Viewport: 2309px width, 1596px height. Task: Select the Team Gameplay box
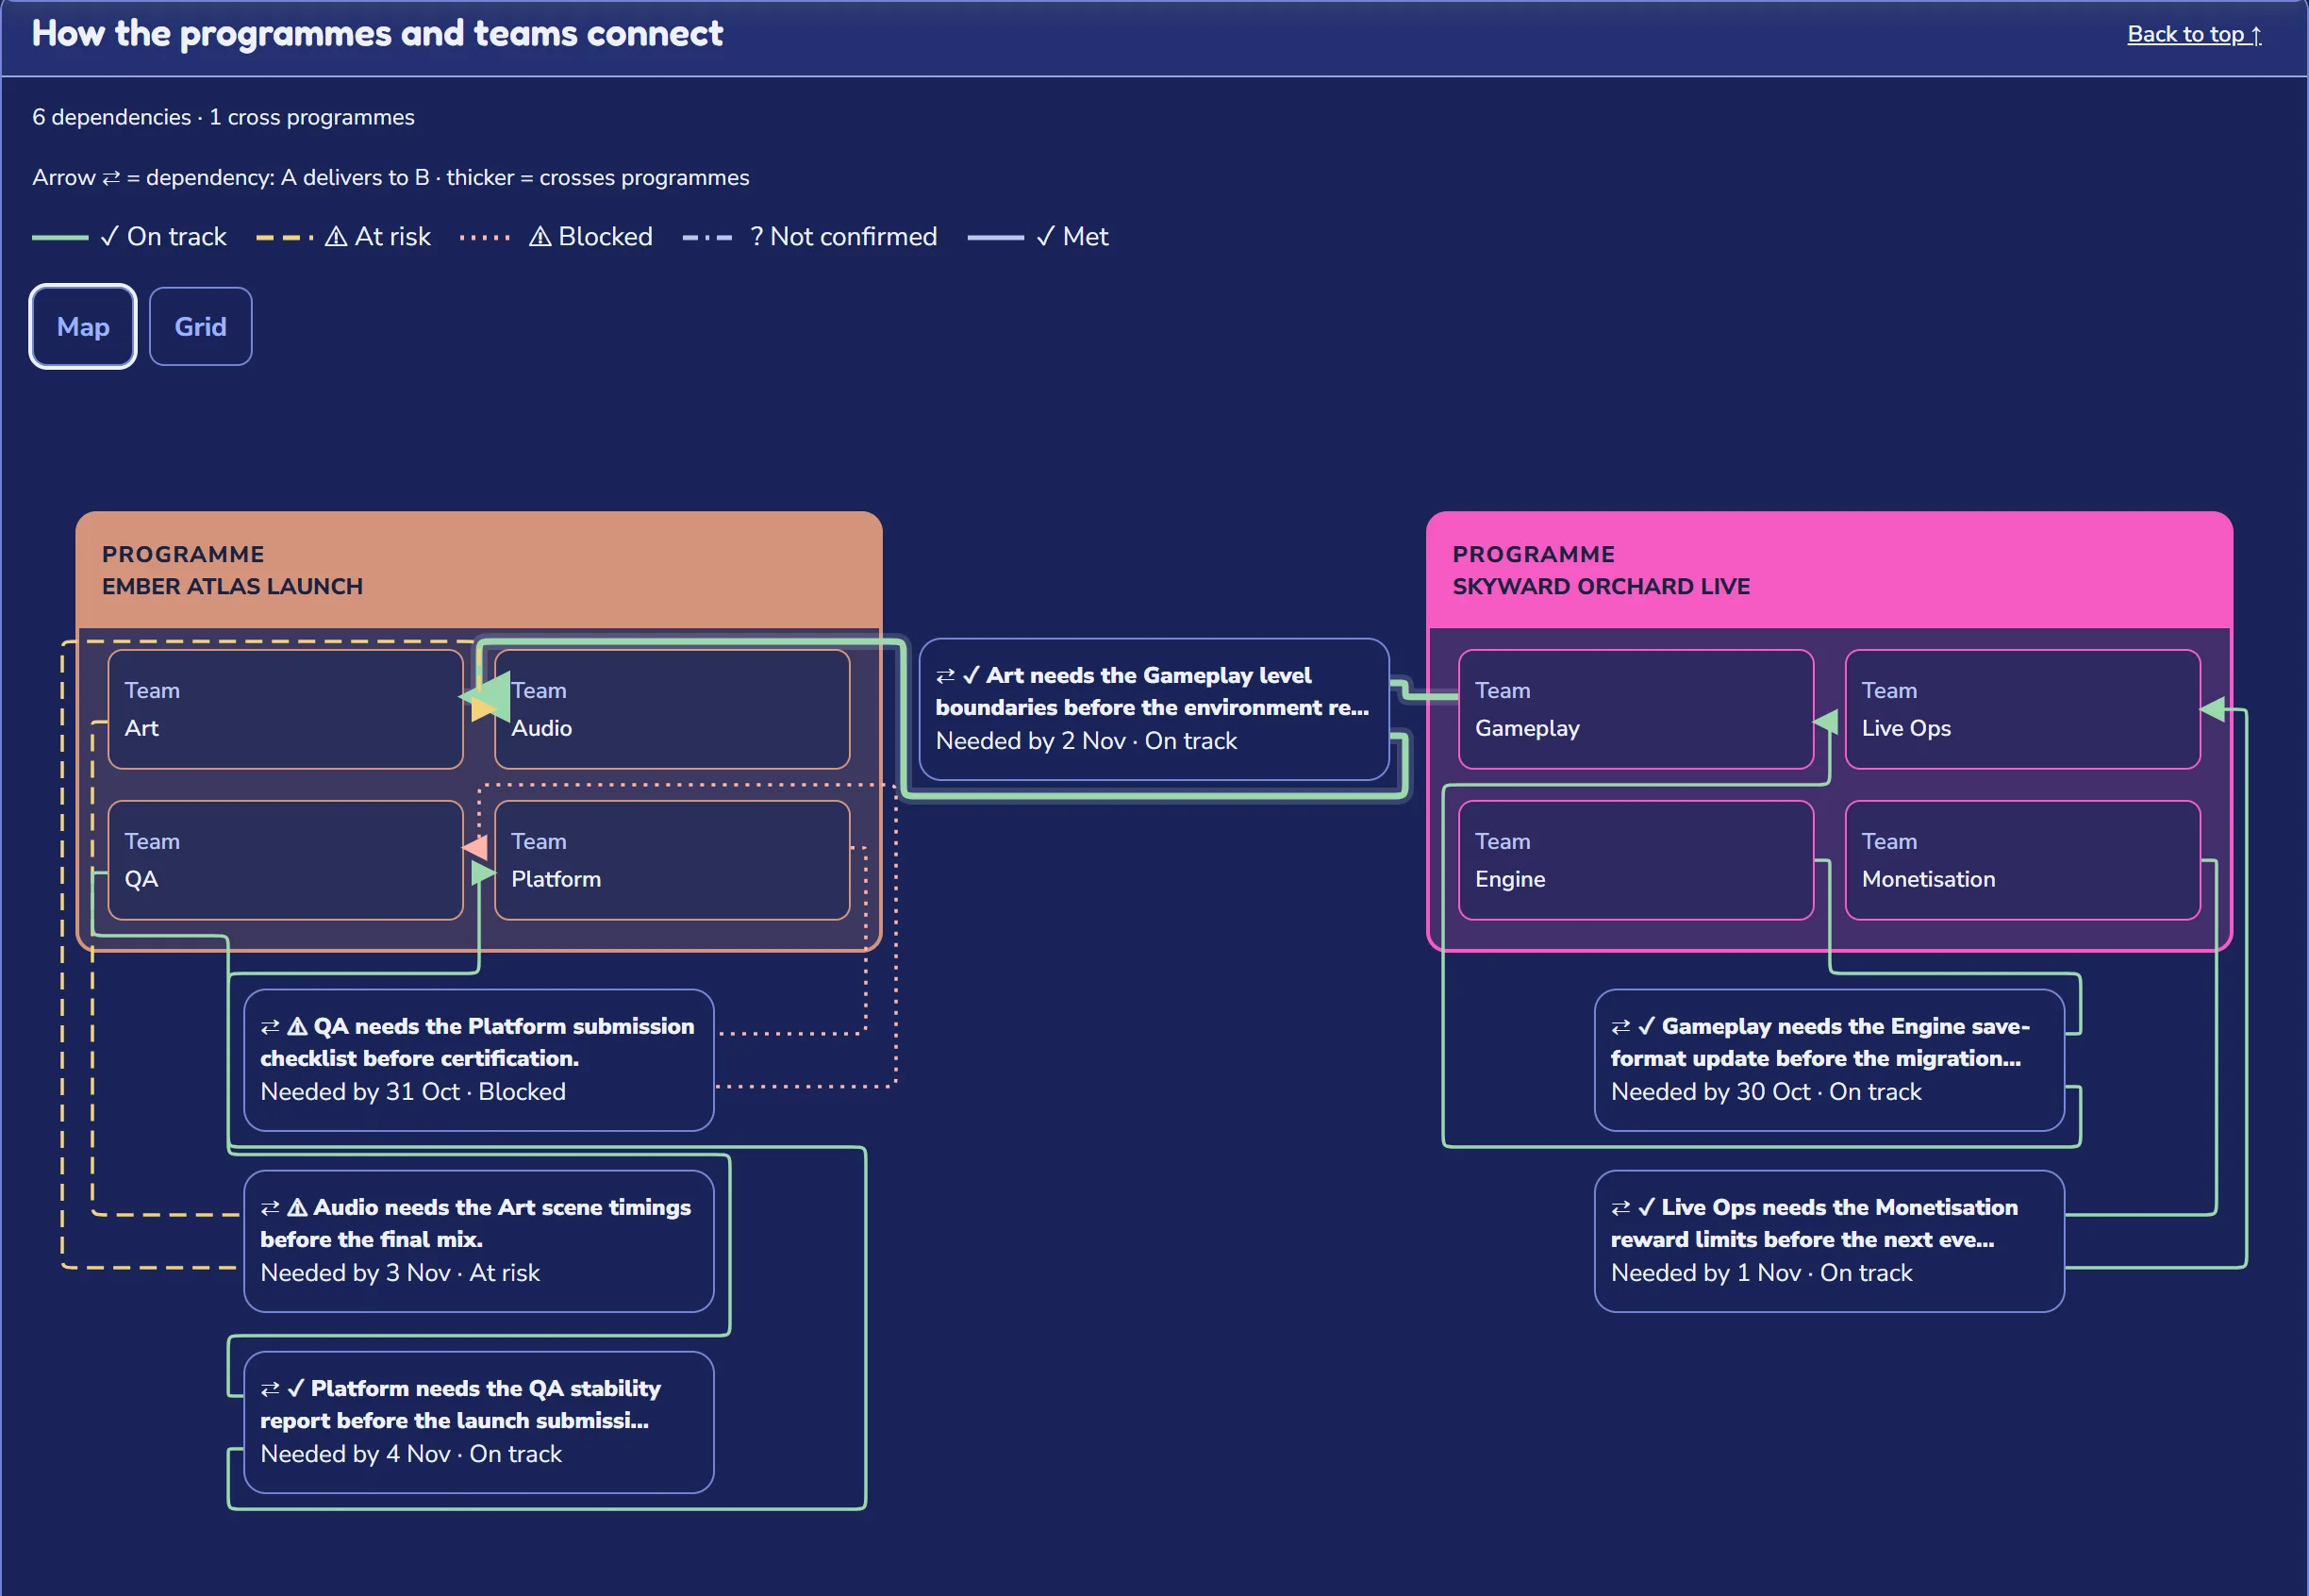pyautogui.click(x=1636, y=709)
